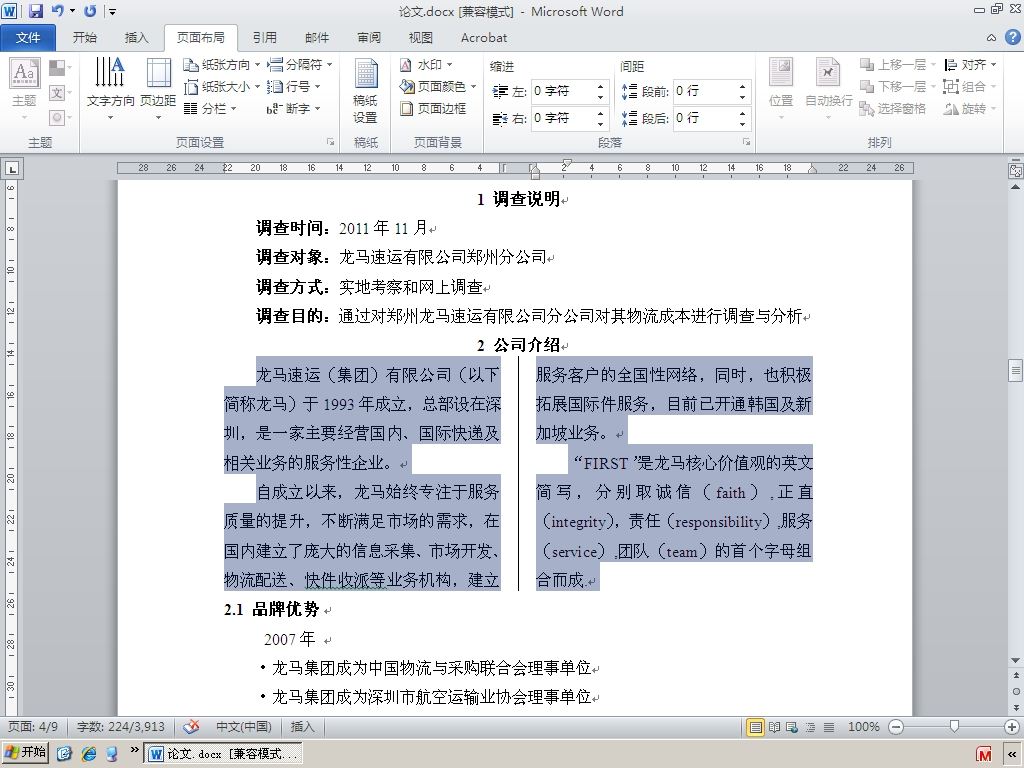Open Word help question mark
This screenshot has width=1024, height=768.
coord(1012,37)
